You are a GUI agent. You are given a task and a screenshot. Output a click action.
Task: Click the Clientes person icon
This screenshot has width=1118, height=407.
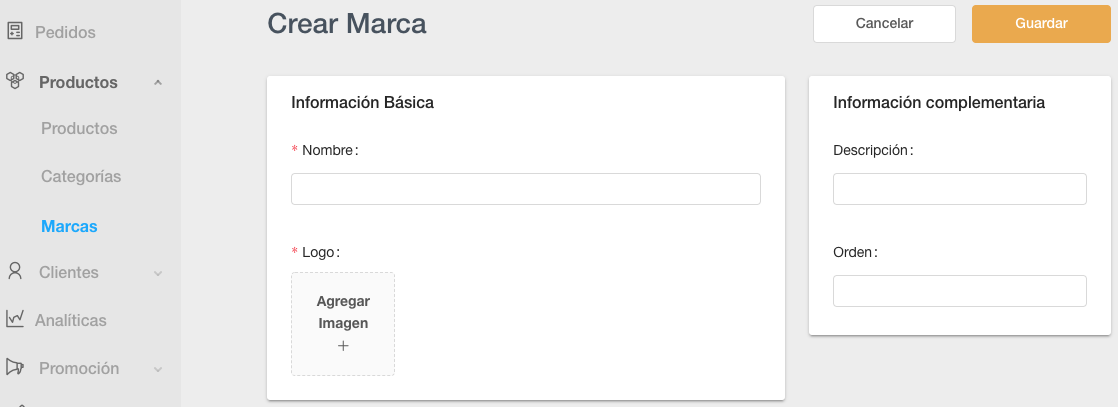tap(15, 271)
